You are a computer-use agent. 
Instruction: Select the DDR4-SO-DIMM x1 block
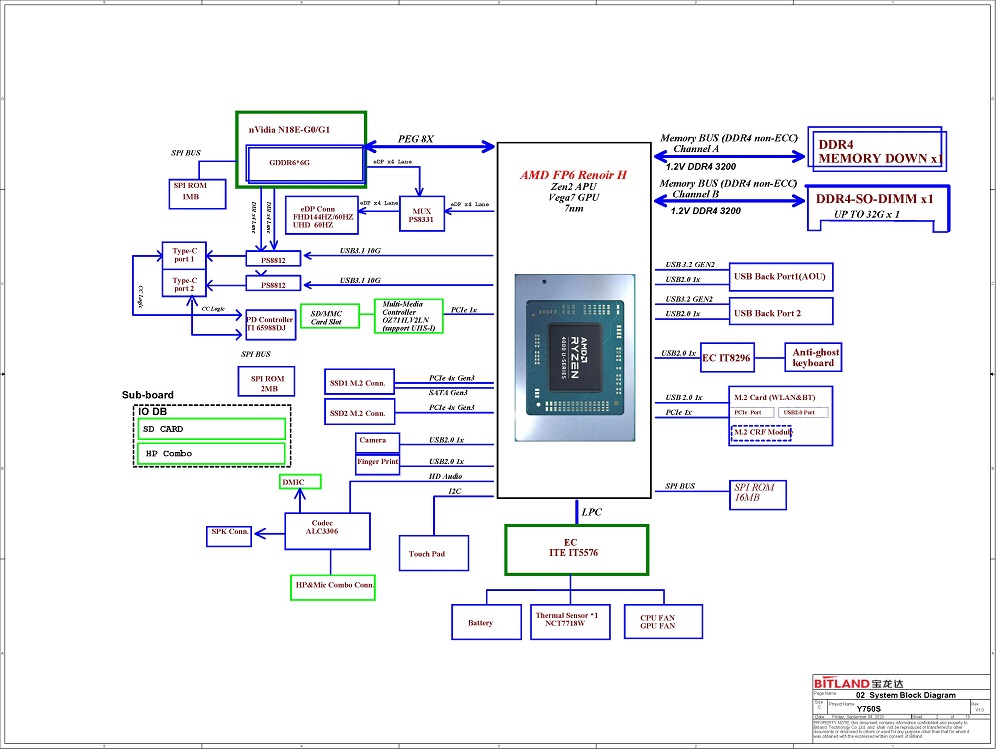tap(878, 208)
